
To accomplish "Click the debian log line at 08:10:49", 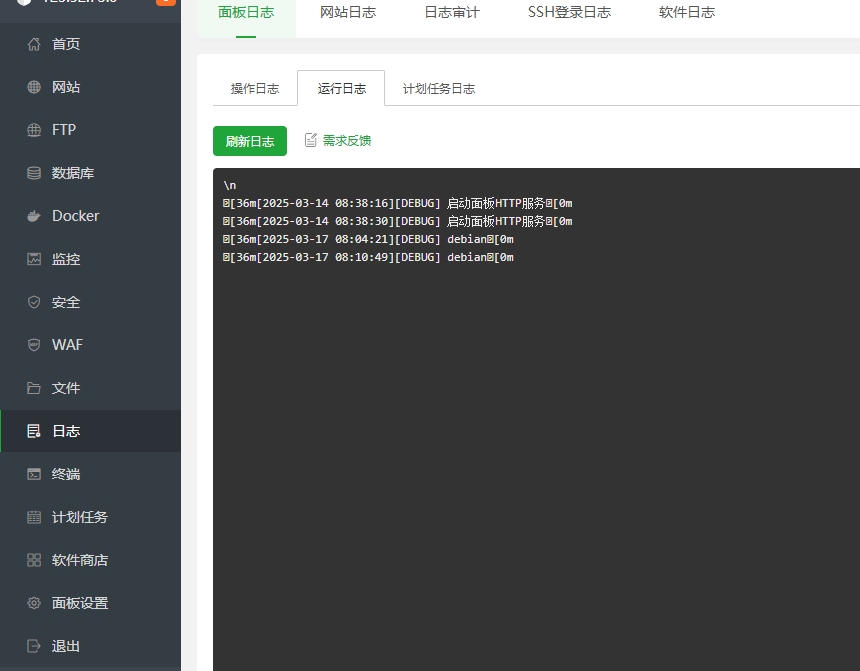I will [x=368, y=257].
